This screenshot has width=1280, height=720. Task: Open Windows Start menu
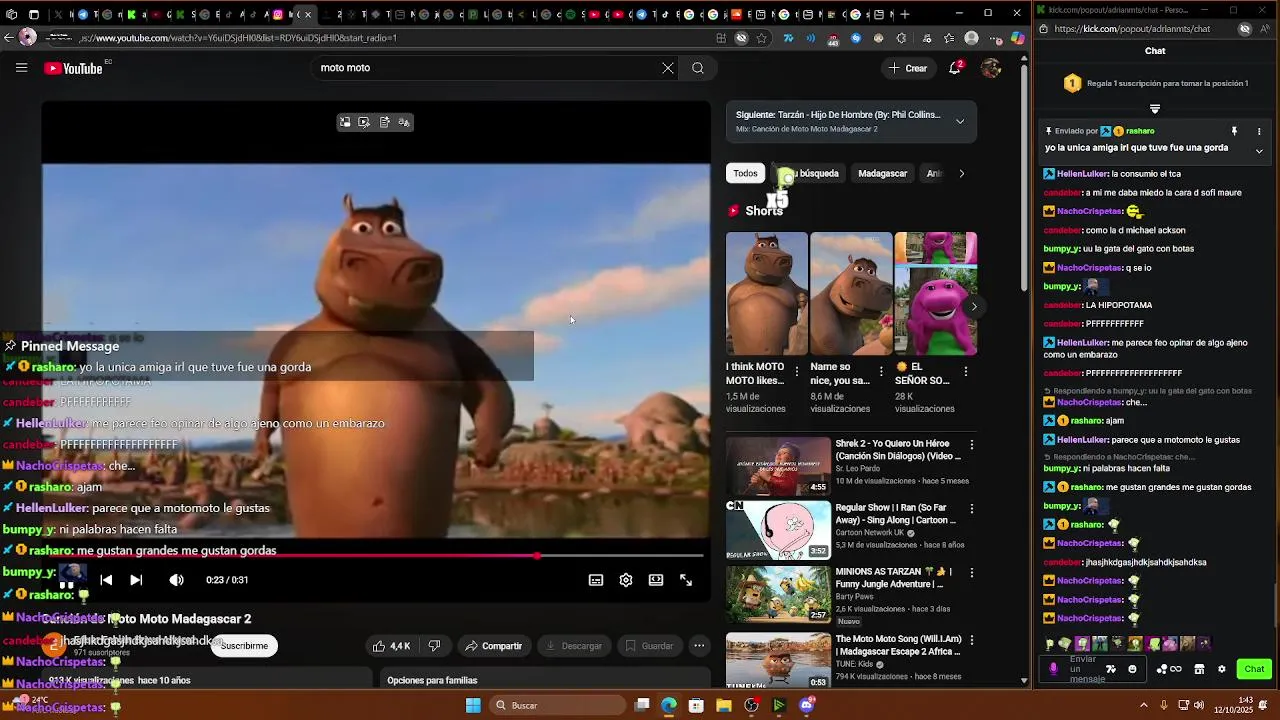[473, 706]
